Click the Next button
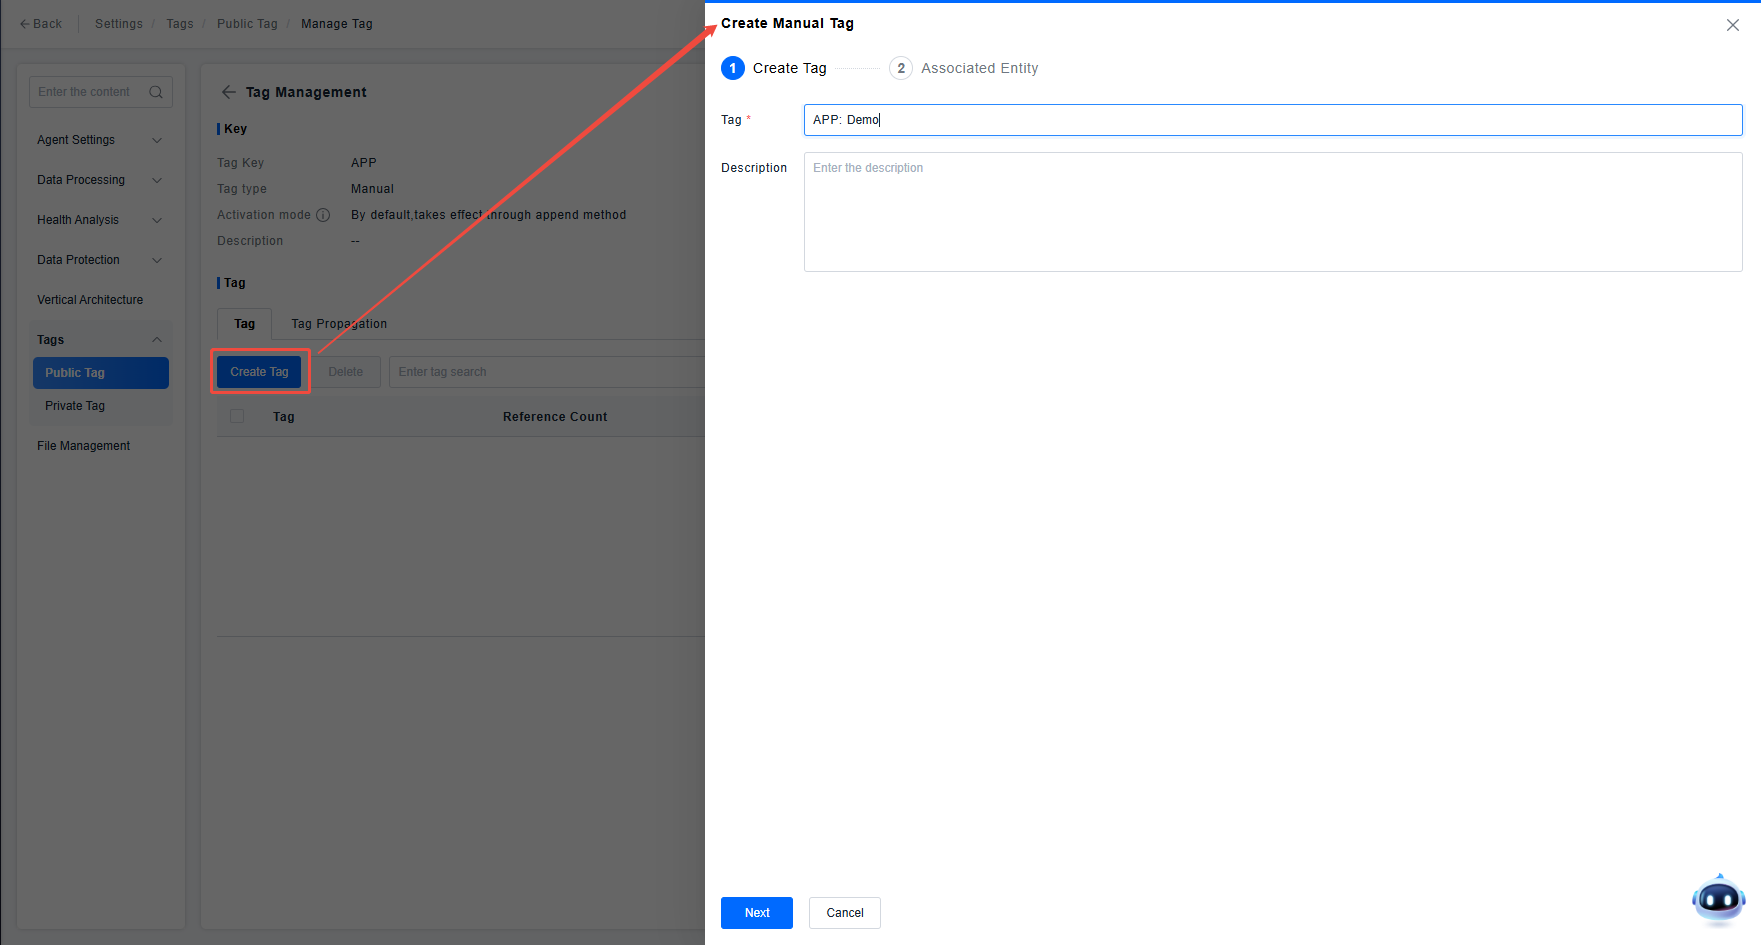The height and width of the screenshot is (945, 1761). click(x=756, y=913)
